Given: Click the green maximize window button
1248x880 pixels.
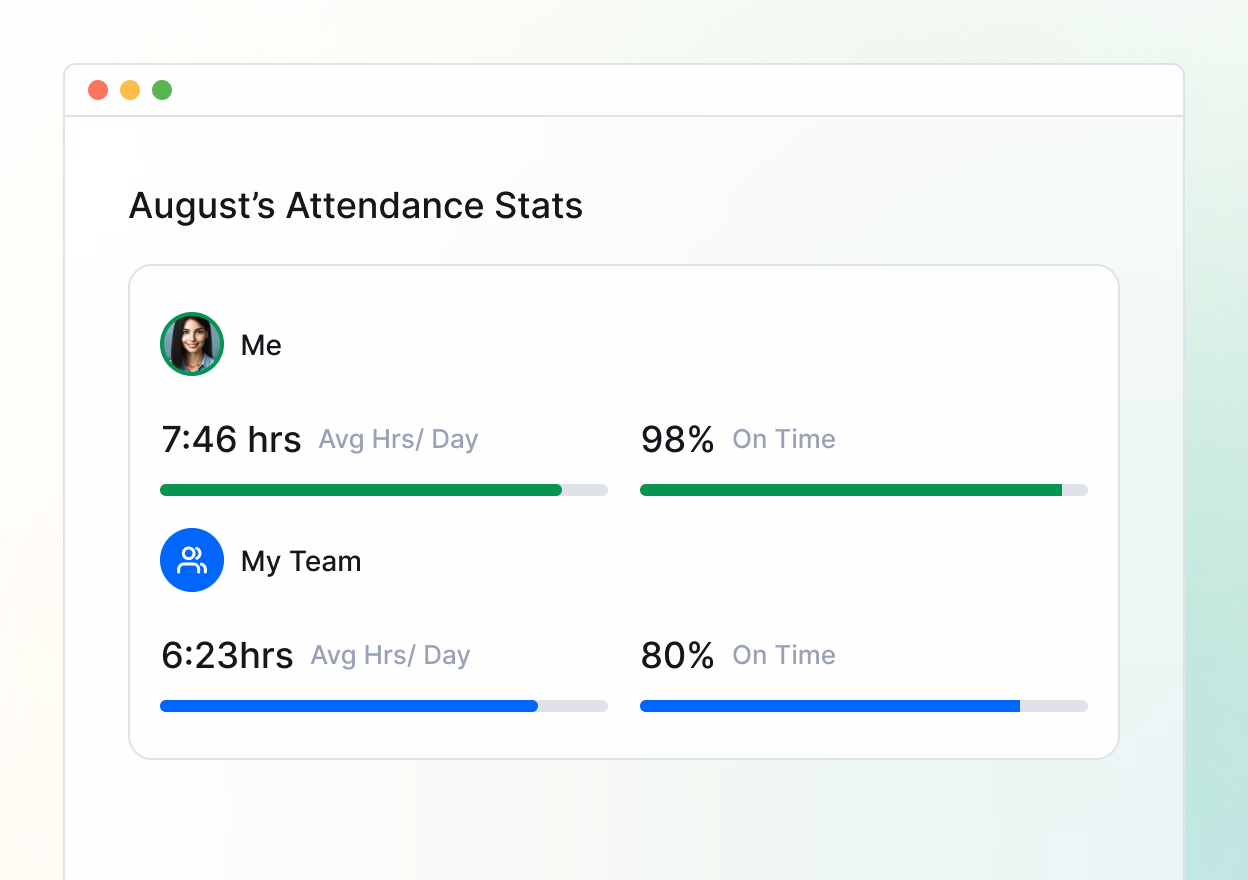Looking at the screenshot, I should click(x=162, y=90).
